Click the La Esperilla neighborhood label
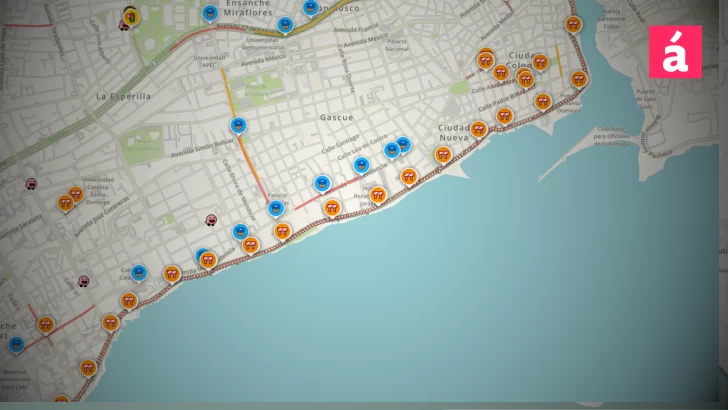The height and width of the screenshot is (410, 728). (123, 96)
